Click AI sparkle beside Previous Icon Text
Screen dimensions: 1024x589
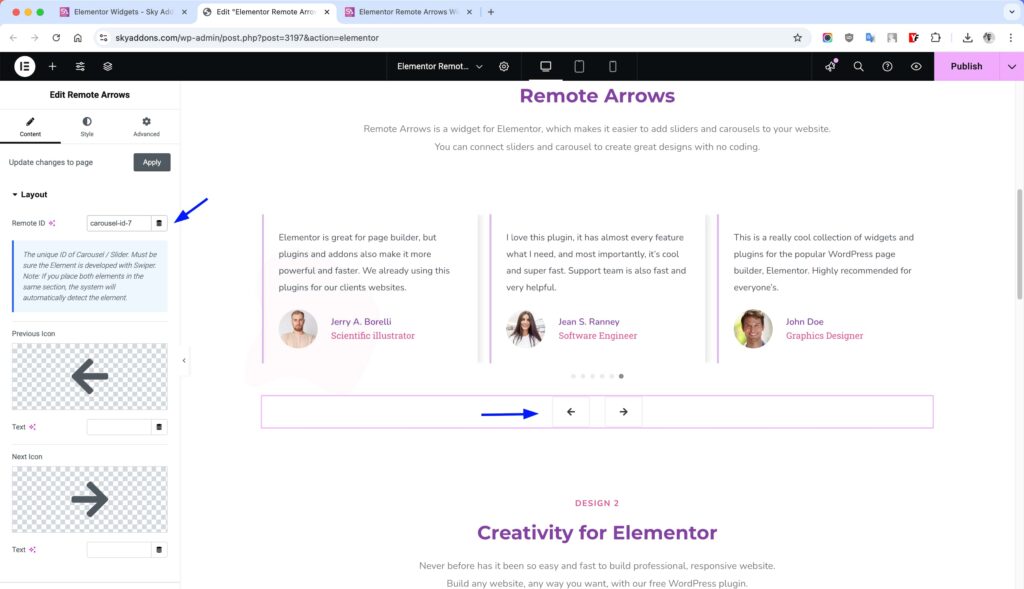(32, 427)
